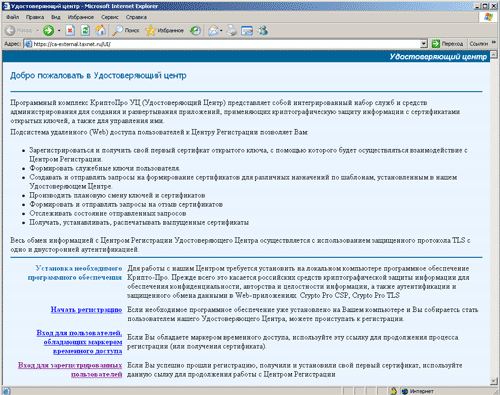The image size is (500, 395).
Task: Click the Messenger icon at toolbar end
Action: coord(263,31)
